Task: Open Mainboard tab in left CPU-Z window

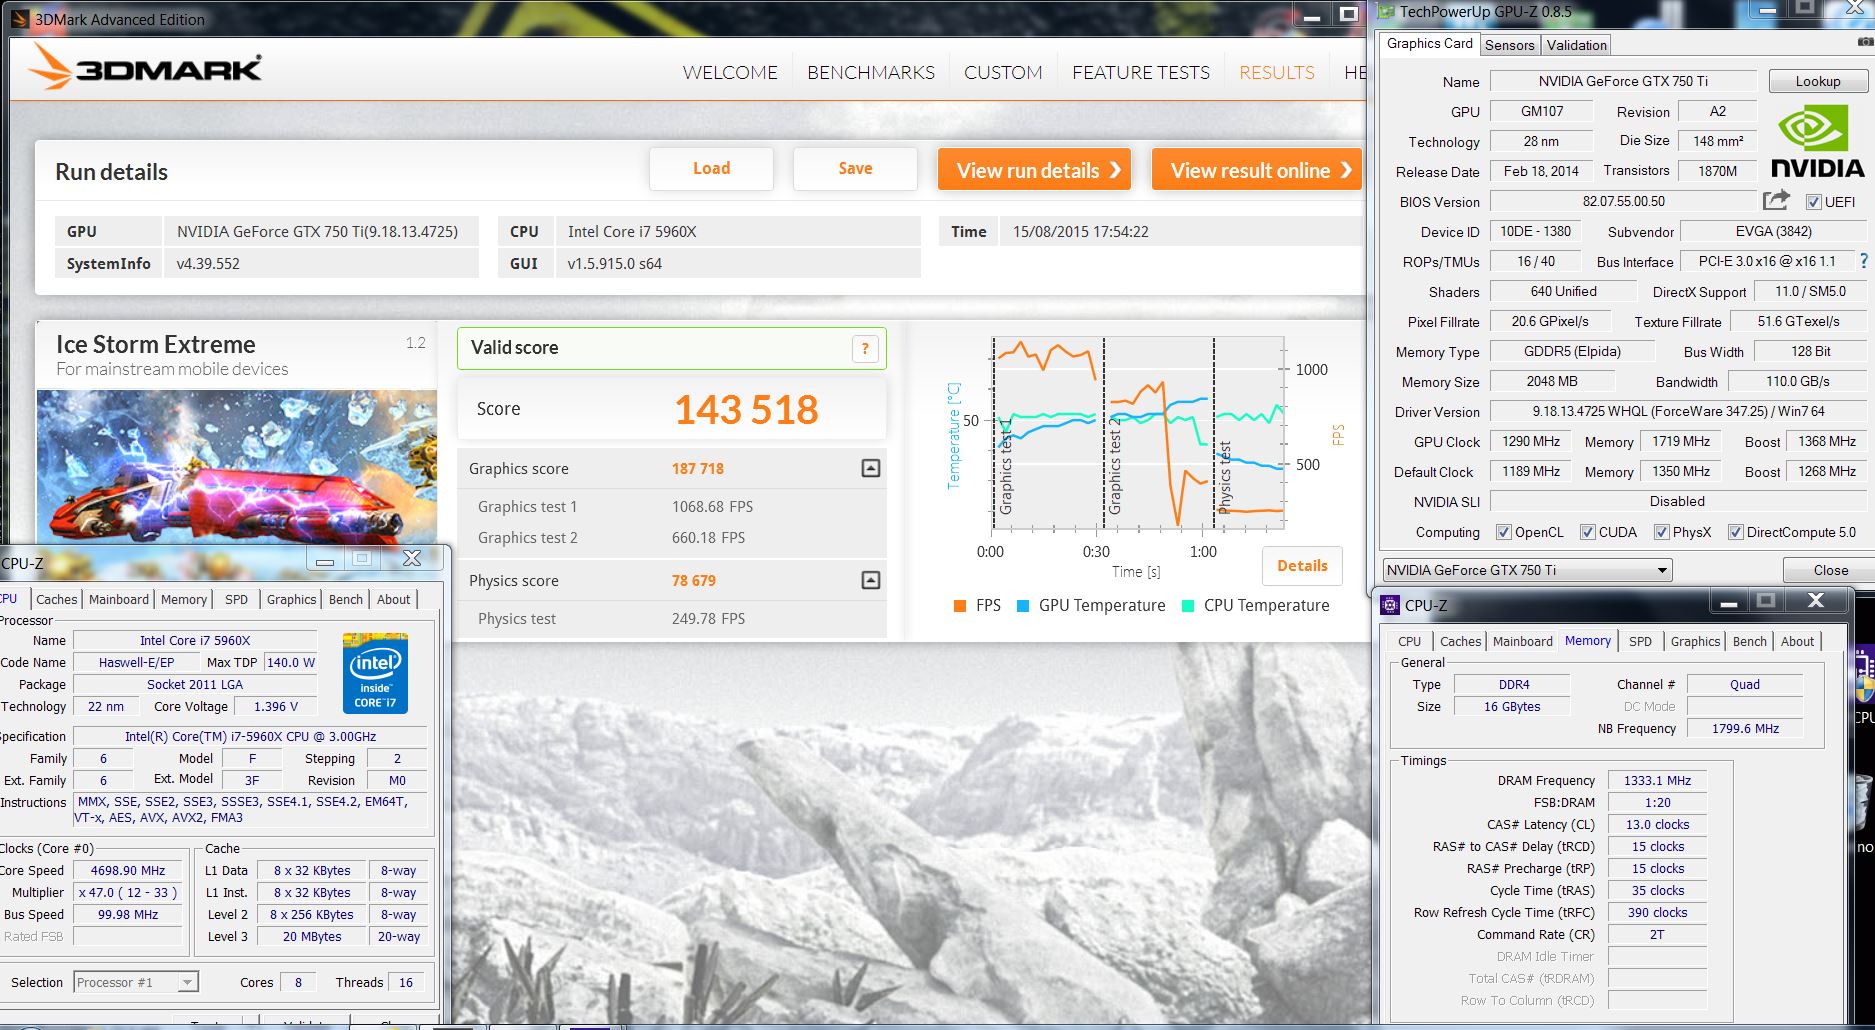Action: (118, 599)
